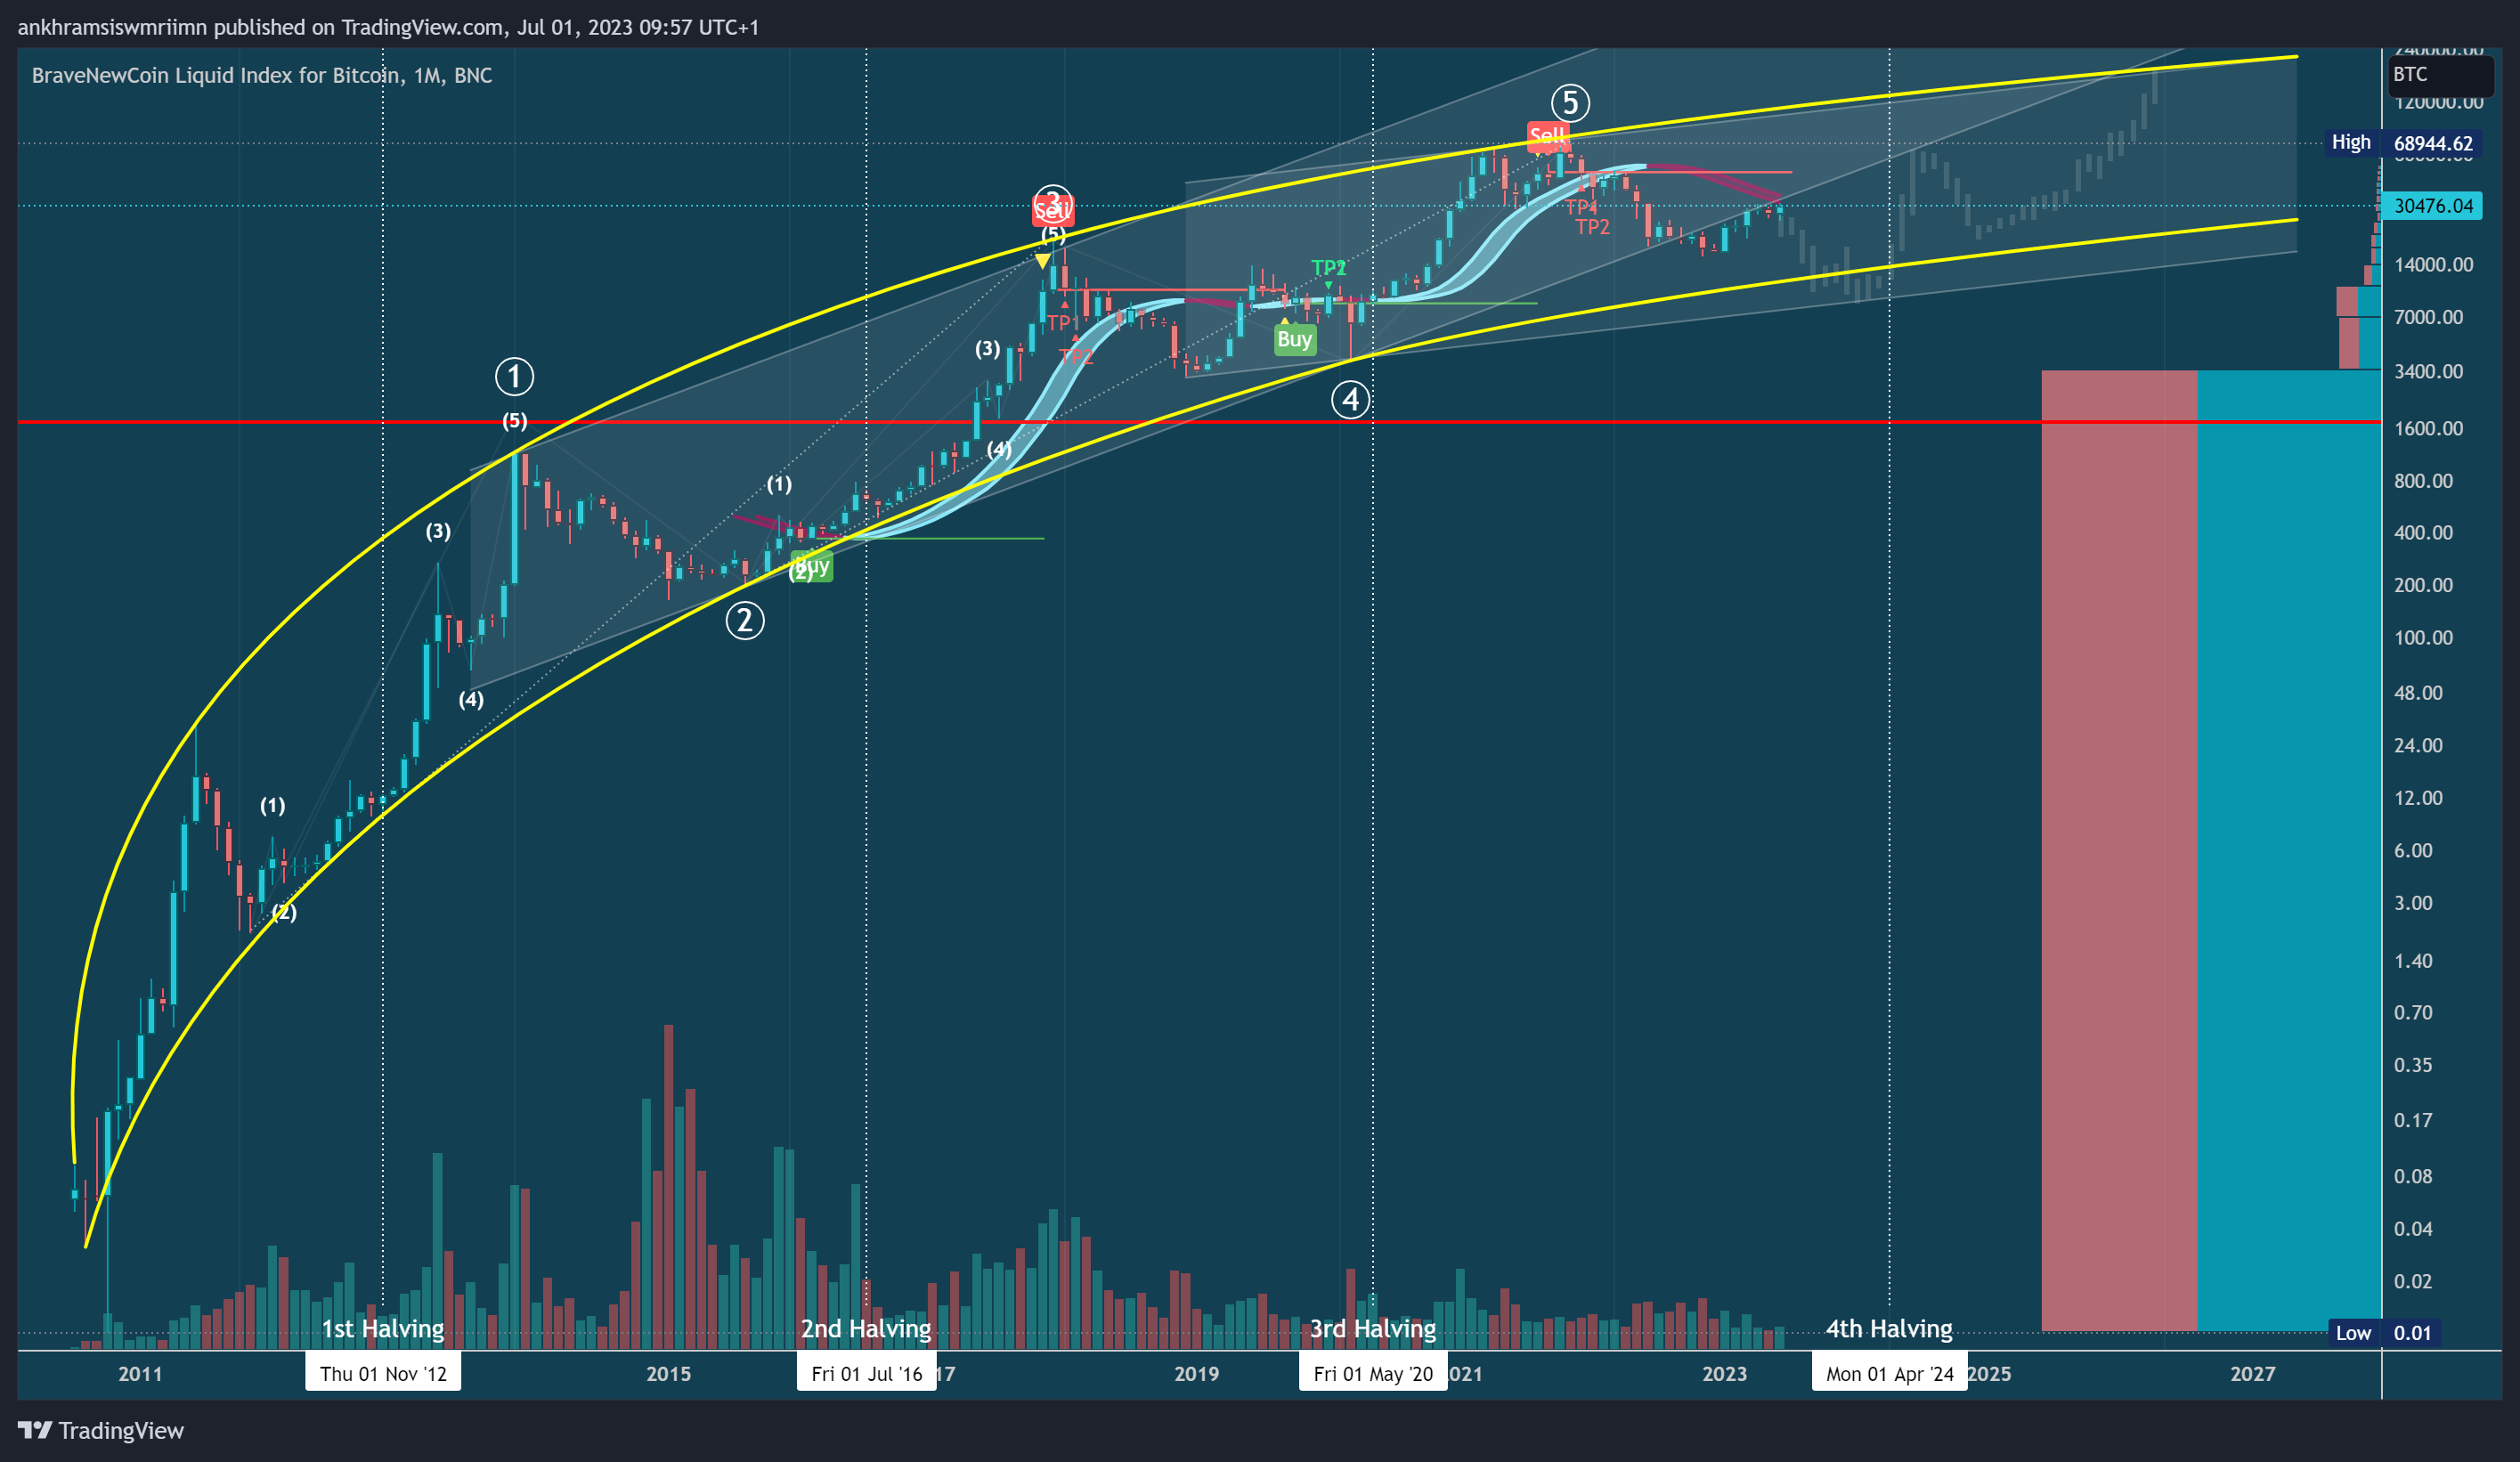This screenshot has height=1462, width=2520.
Task: Click the TradingView logo at the bottom
Action: coord(100,1430)
